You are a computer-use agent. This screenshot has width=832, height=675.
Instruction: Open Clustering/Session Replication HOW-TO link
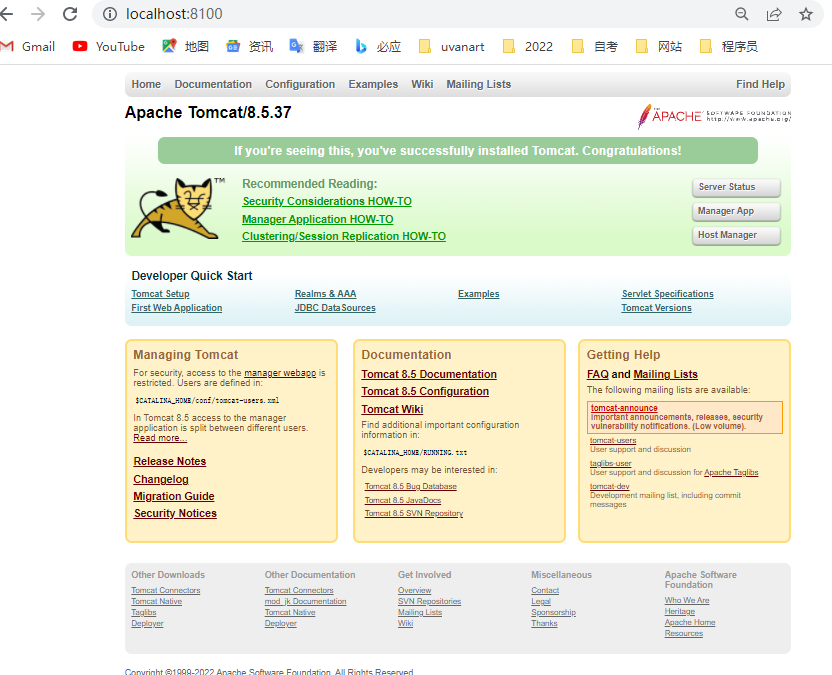click(344, 237)
